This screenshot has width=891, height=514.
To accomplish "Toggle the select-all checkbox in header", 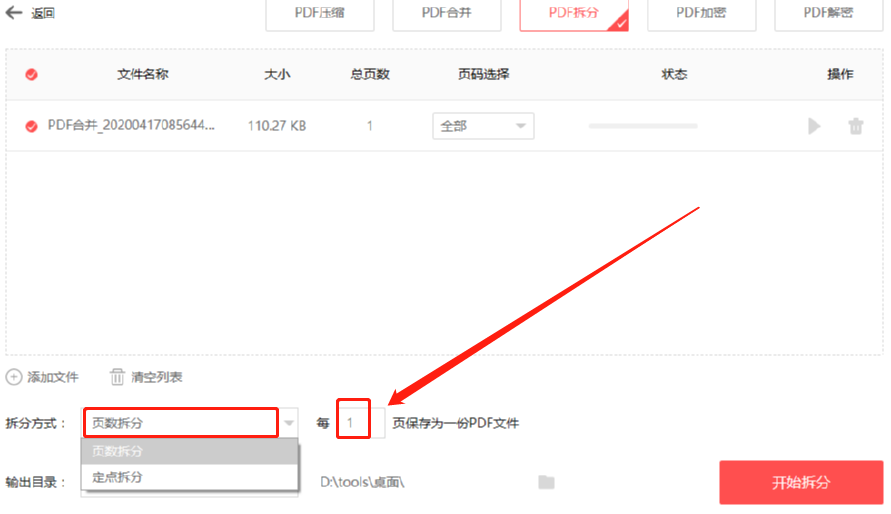I will click(x=32, y=74).
